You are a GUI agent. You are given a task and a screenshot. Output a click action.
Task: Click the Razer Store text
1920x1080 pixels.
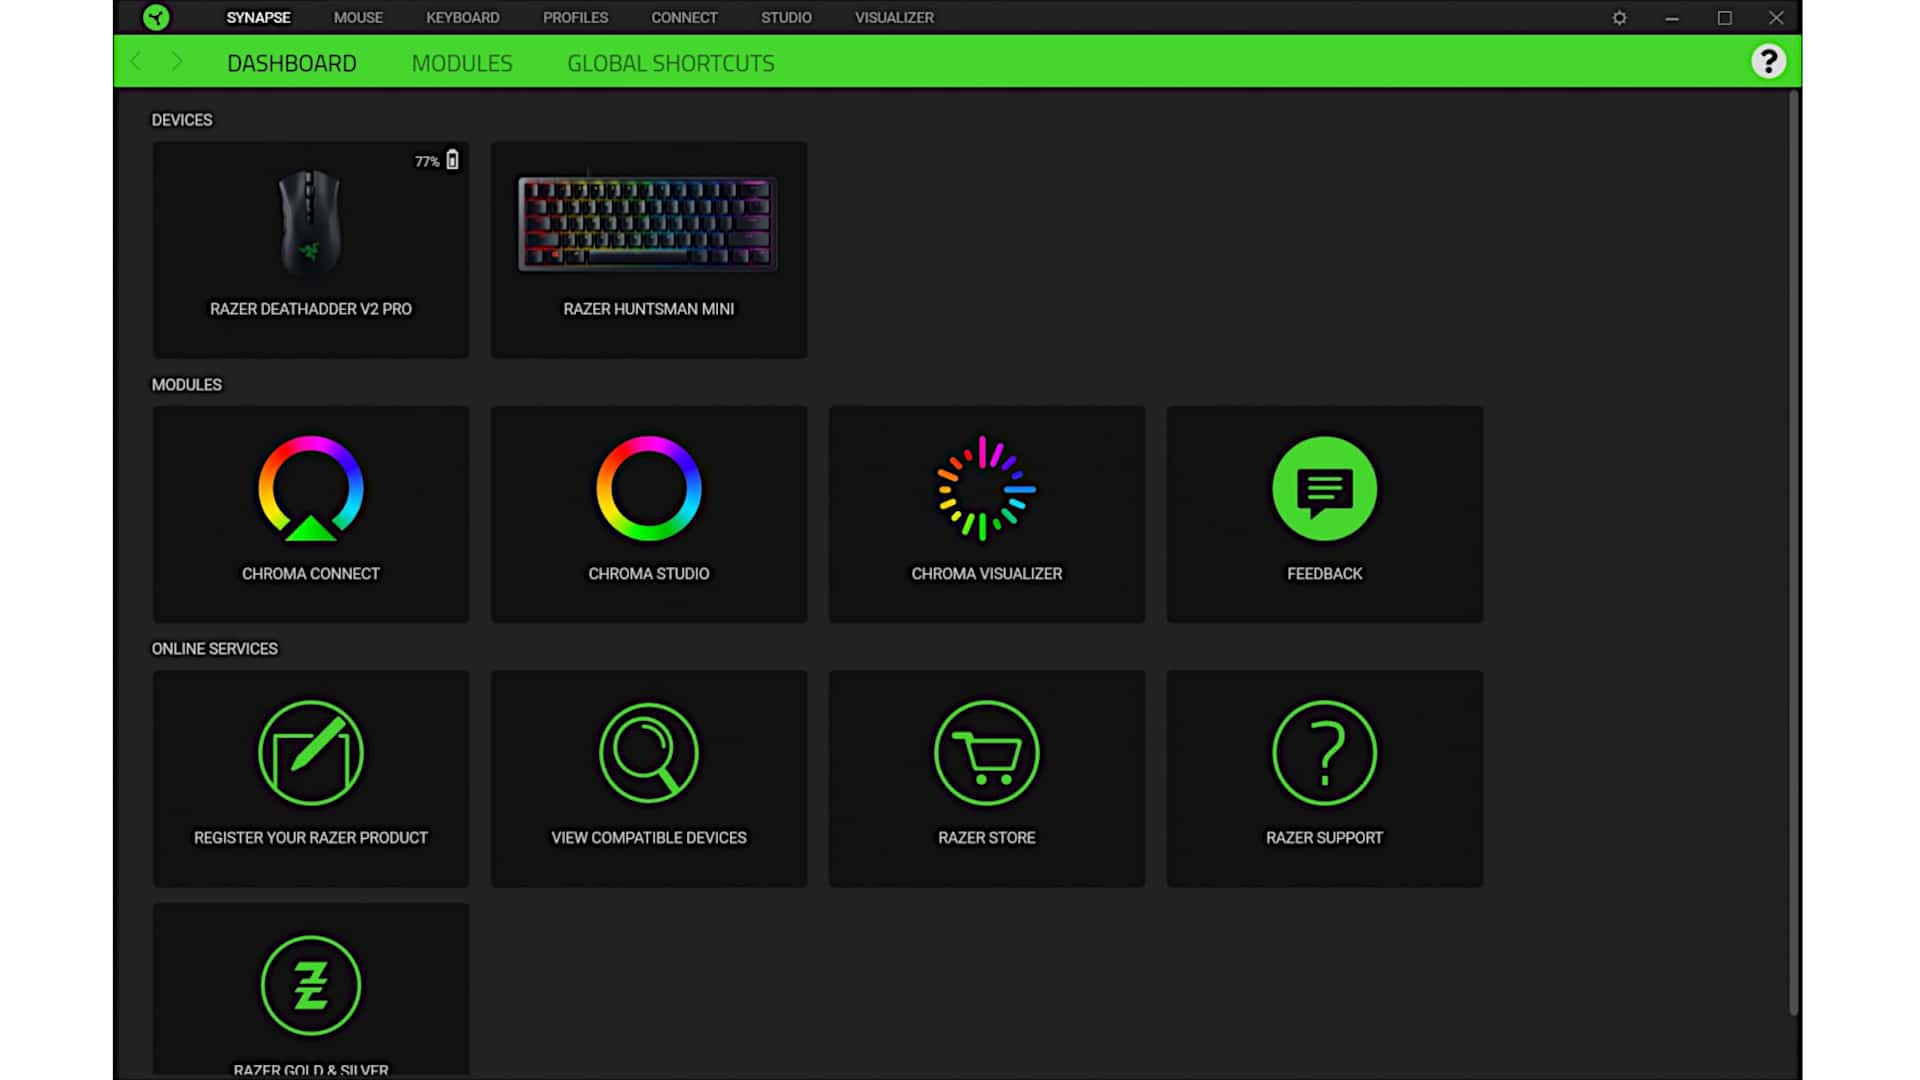coord(986,838)
